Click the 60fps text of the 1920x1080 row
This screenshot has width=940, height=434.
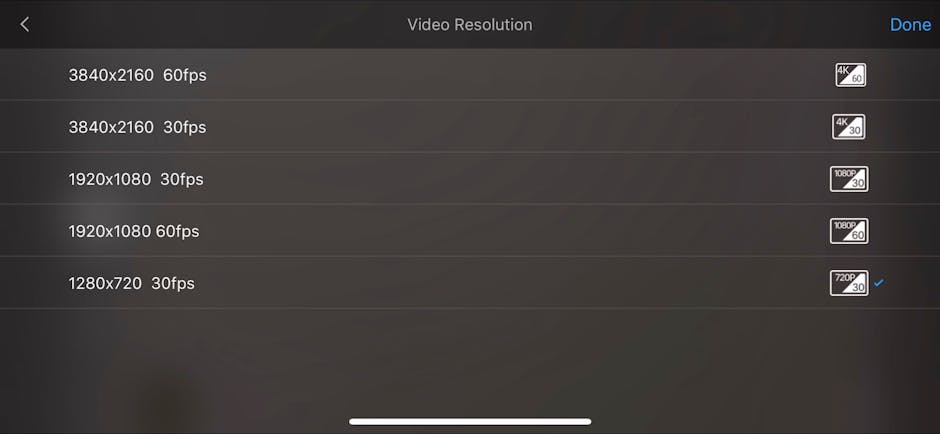tap(177, 231)
